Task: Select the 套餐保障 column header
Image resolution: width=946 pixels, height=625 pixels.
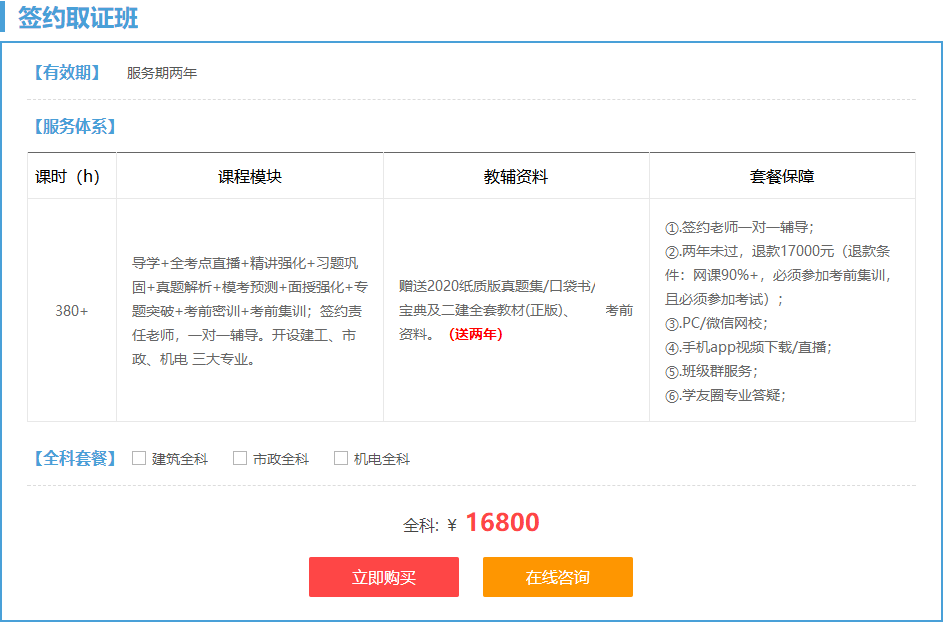Action: pos(782,177)
